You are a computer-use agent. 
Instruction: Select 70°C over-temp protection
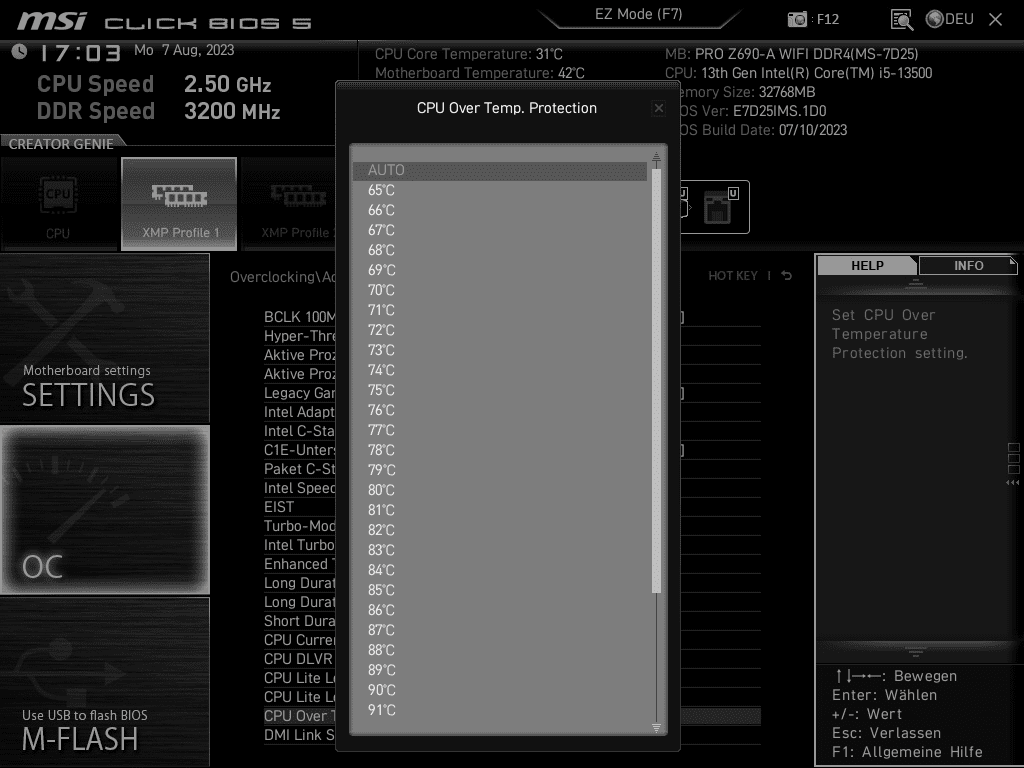tap(500, 290)
